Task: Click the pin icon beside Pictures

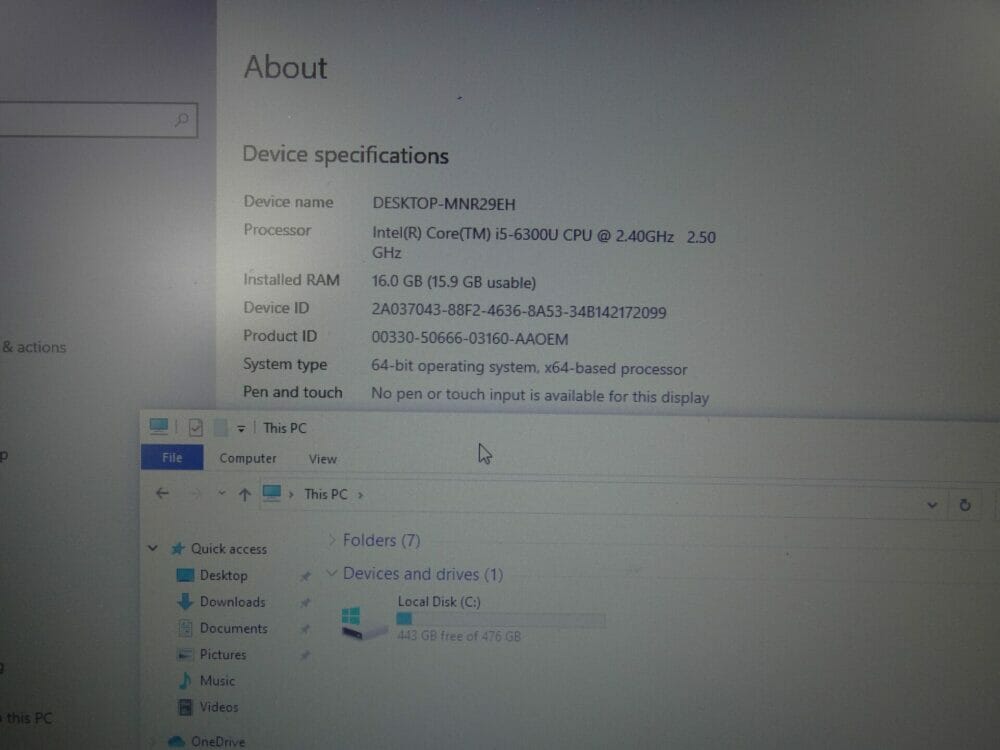Action: point(305,655)
